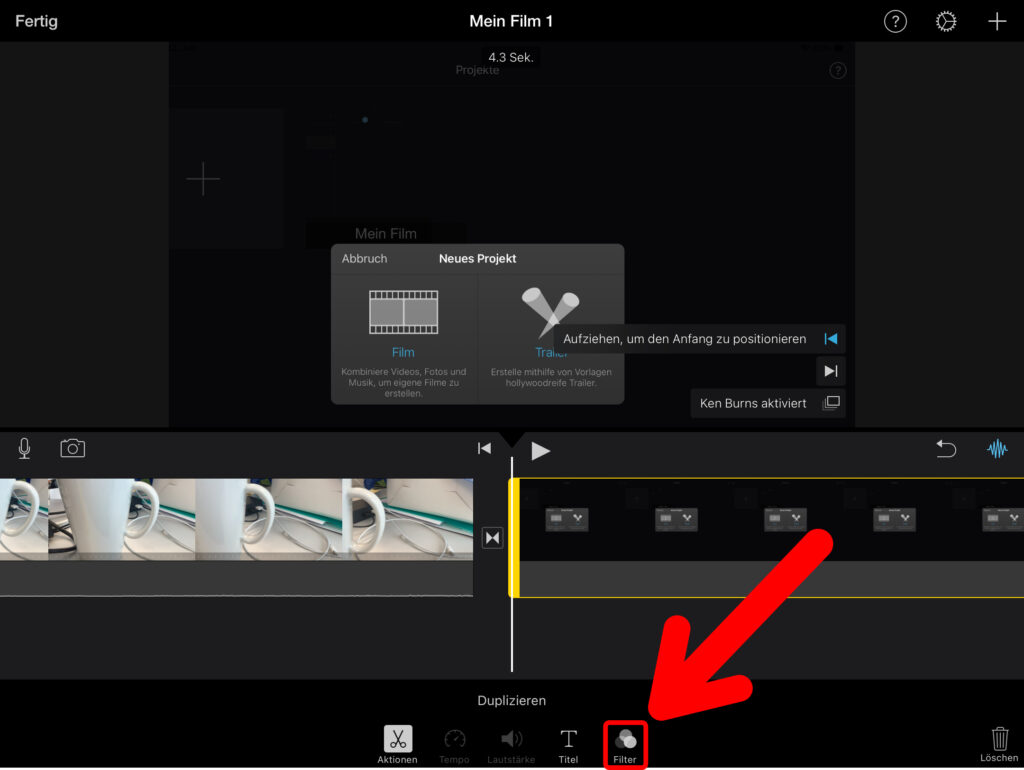
Task: Select the Aktionen scissors tool
Action: click(397, 745)
